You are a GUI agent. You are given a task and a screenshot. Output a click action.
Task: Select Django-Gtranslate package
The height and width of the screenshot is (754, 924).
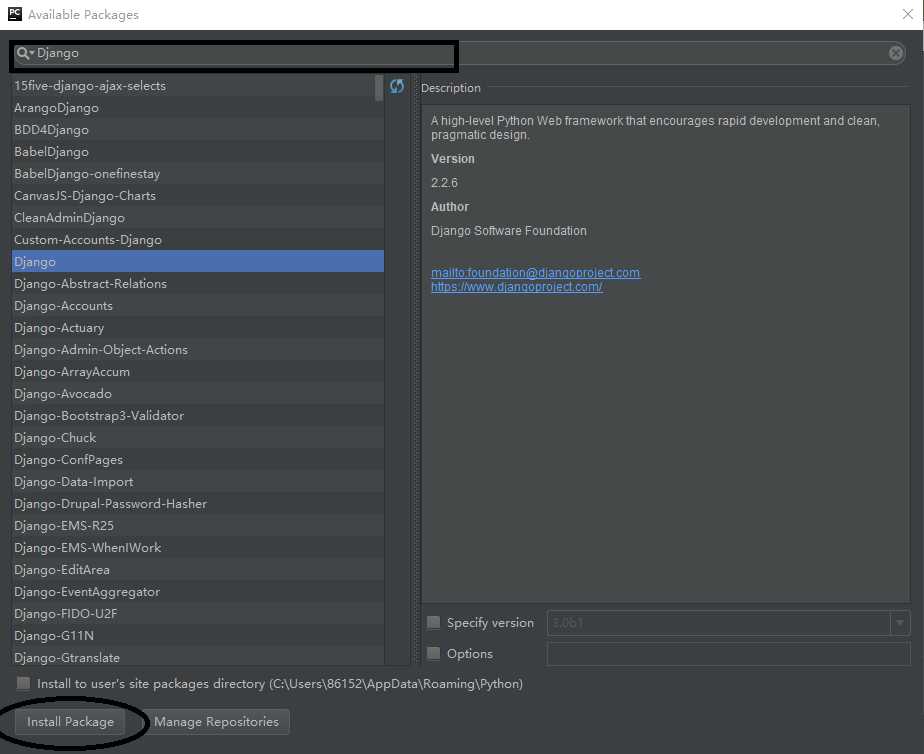(x=197, y=657)
